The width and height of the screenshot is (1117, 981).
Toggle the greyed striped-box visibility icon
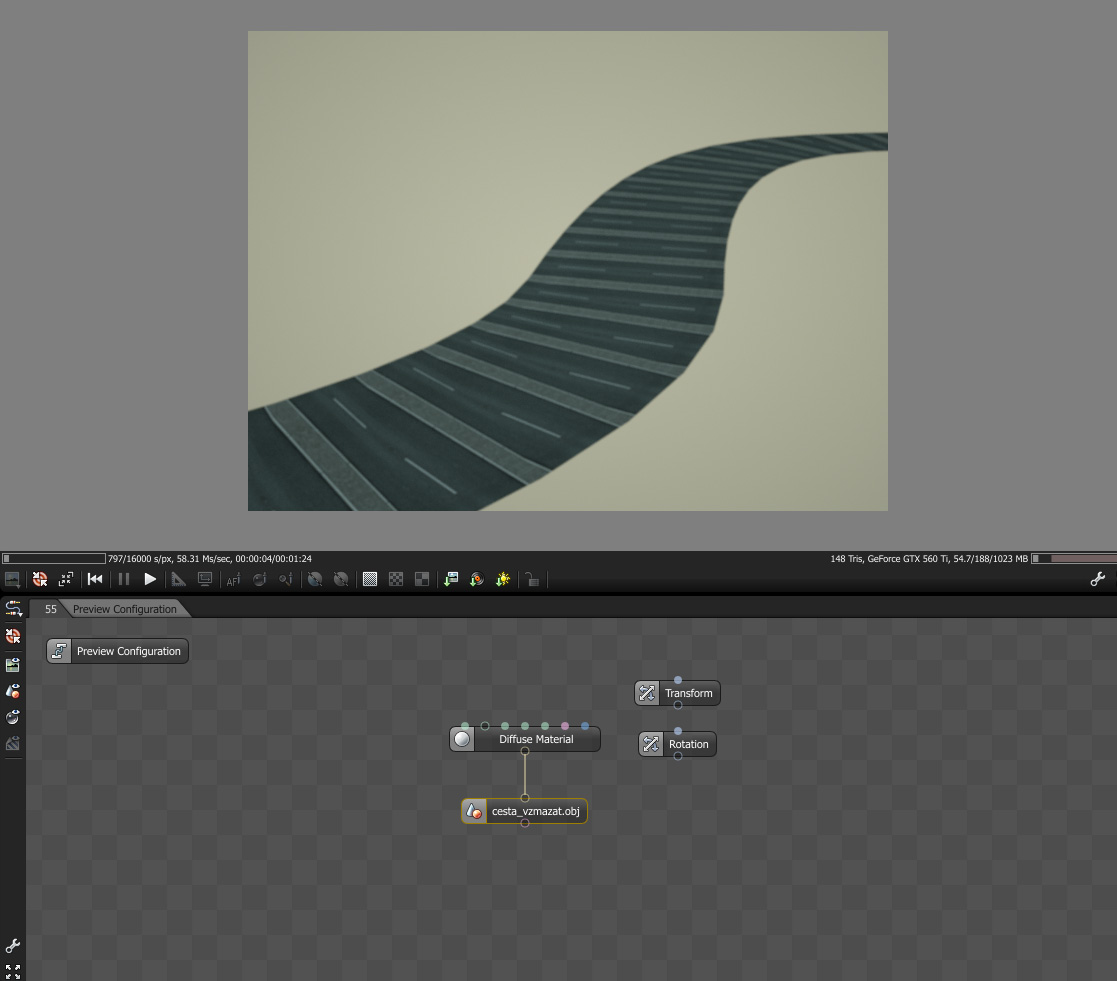click(x=13, y=744)
